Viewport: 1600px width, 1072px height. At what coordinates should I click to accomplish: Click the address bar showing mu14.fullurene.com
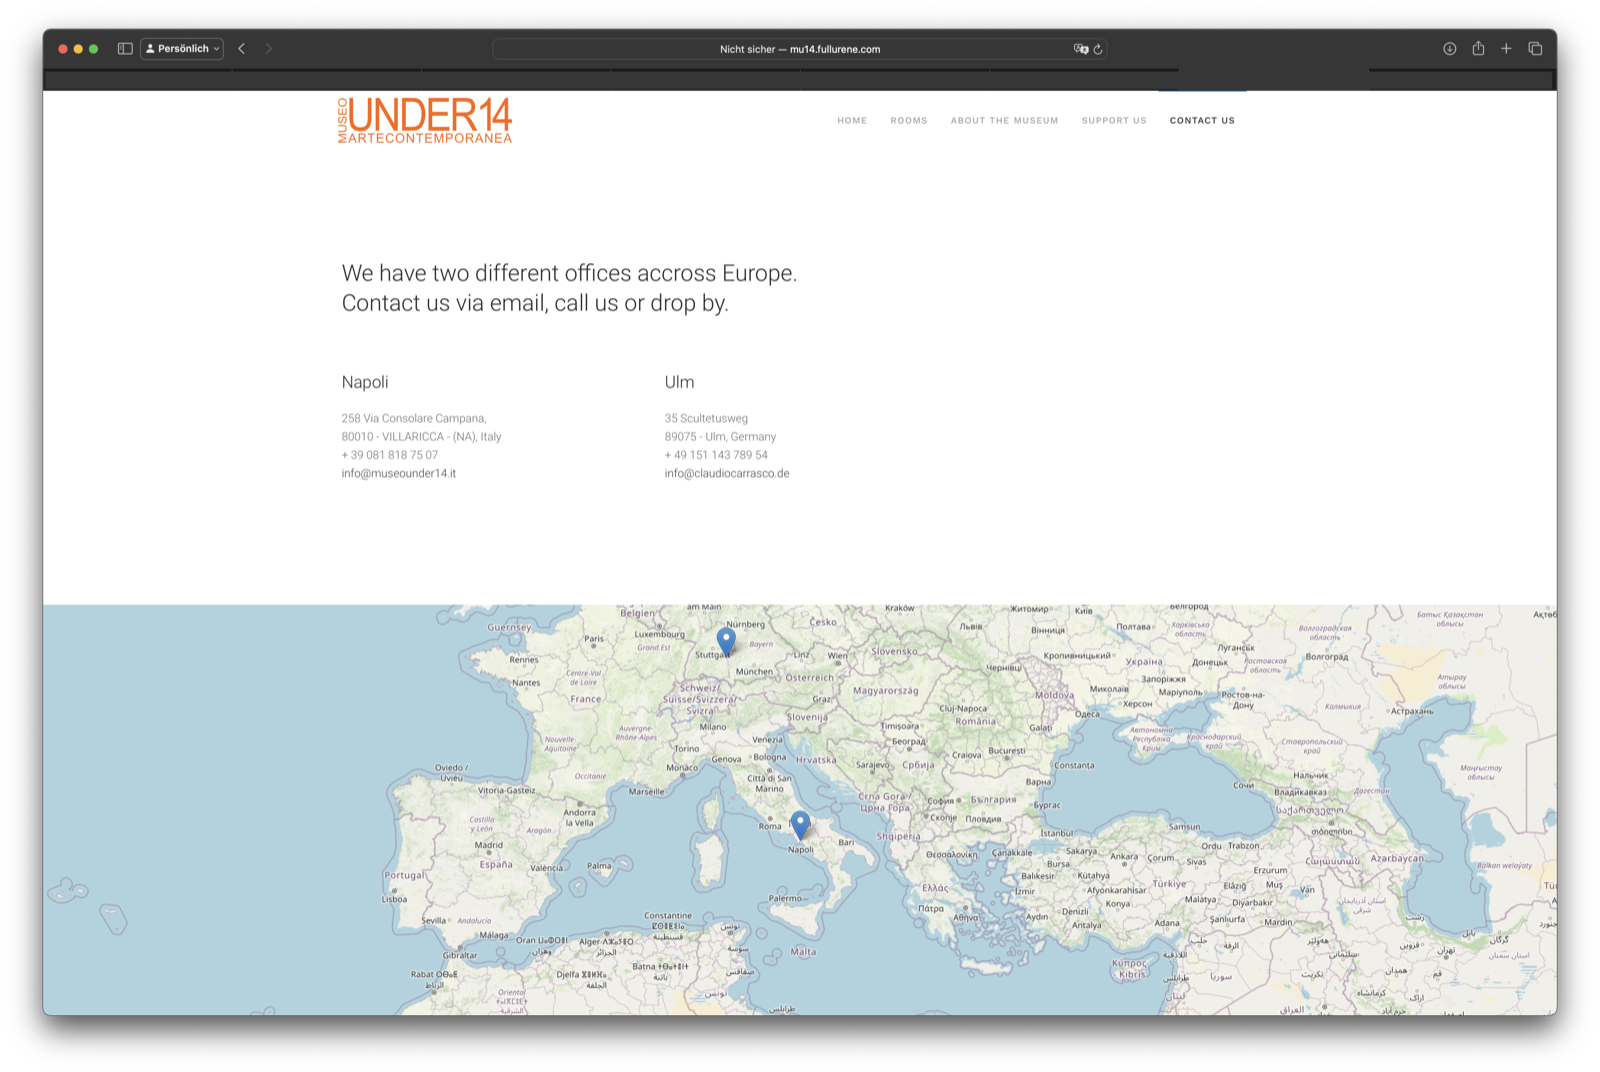(799, 49)
